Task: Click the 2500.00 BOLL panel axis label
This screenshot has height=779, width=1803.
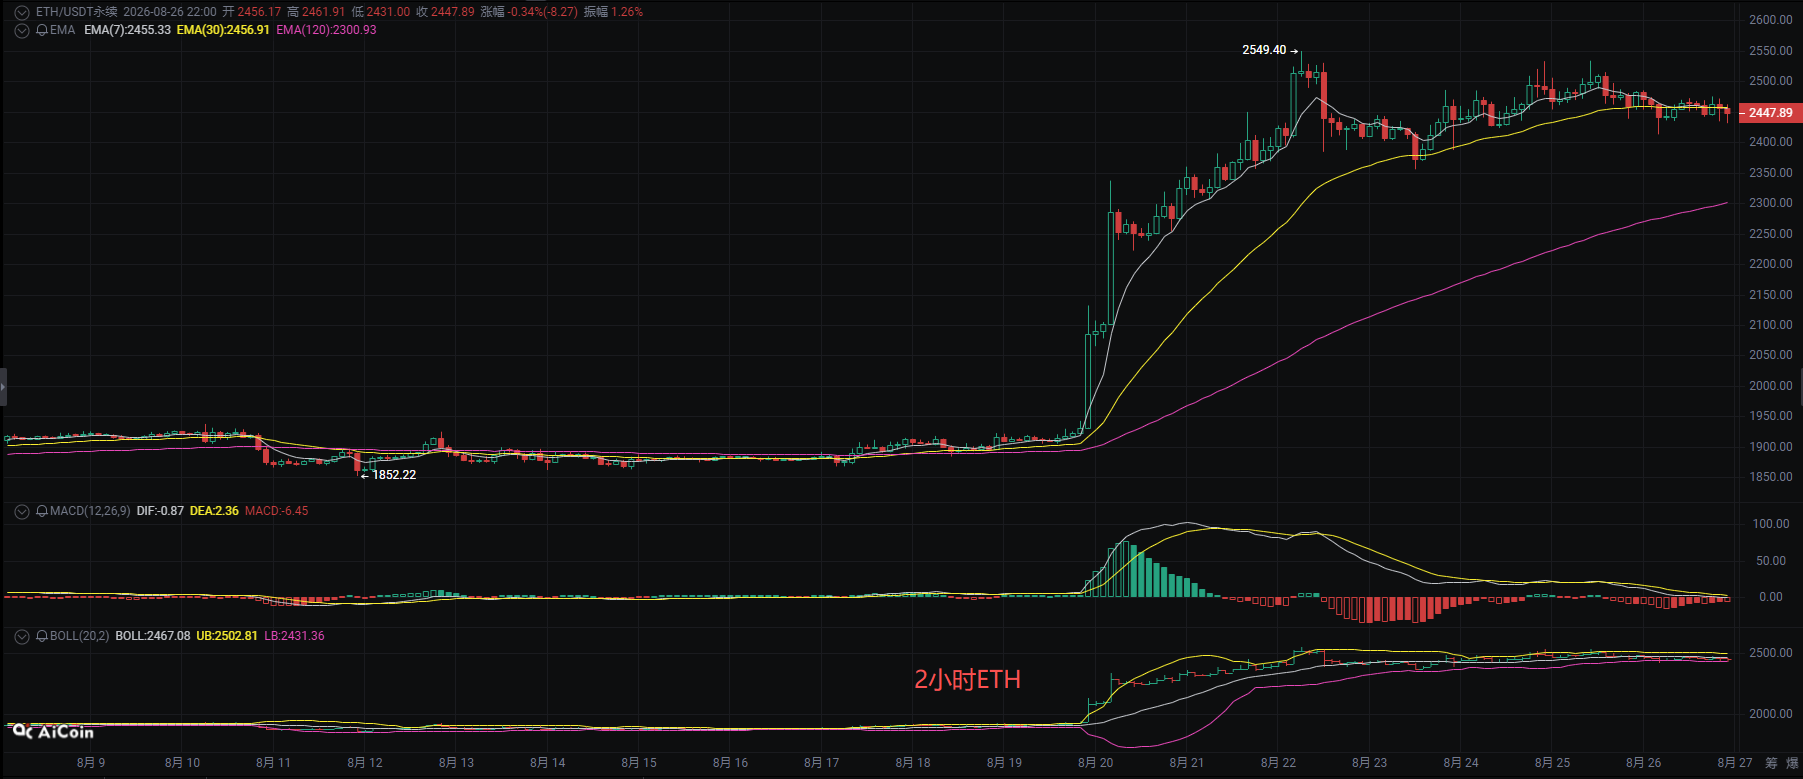Action: (1771, 653)
